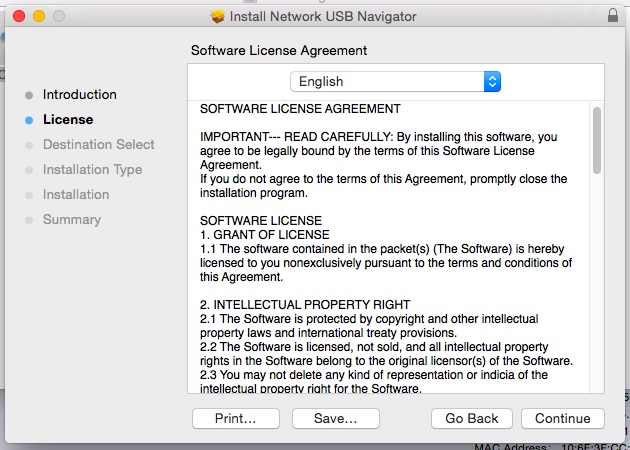
Task: Select the License step in the sidebar
Action: (x=68, y=119)
